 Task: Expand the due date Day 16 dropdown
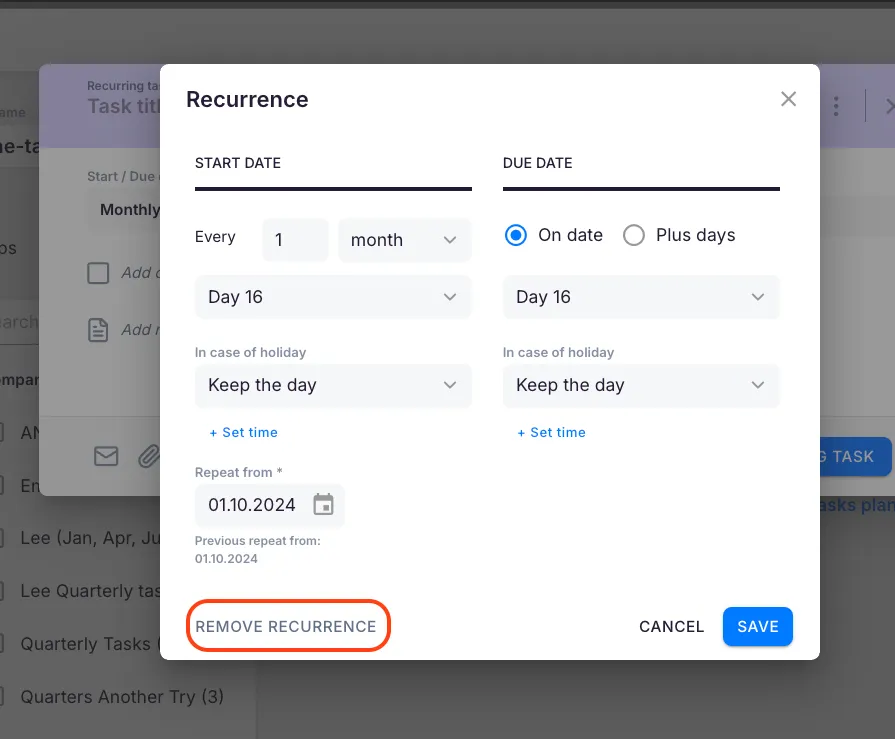pos(641,297)
